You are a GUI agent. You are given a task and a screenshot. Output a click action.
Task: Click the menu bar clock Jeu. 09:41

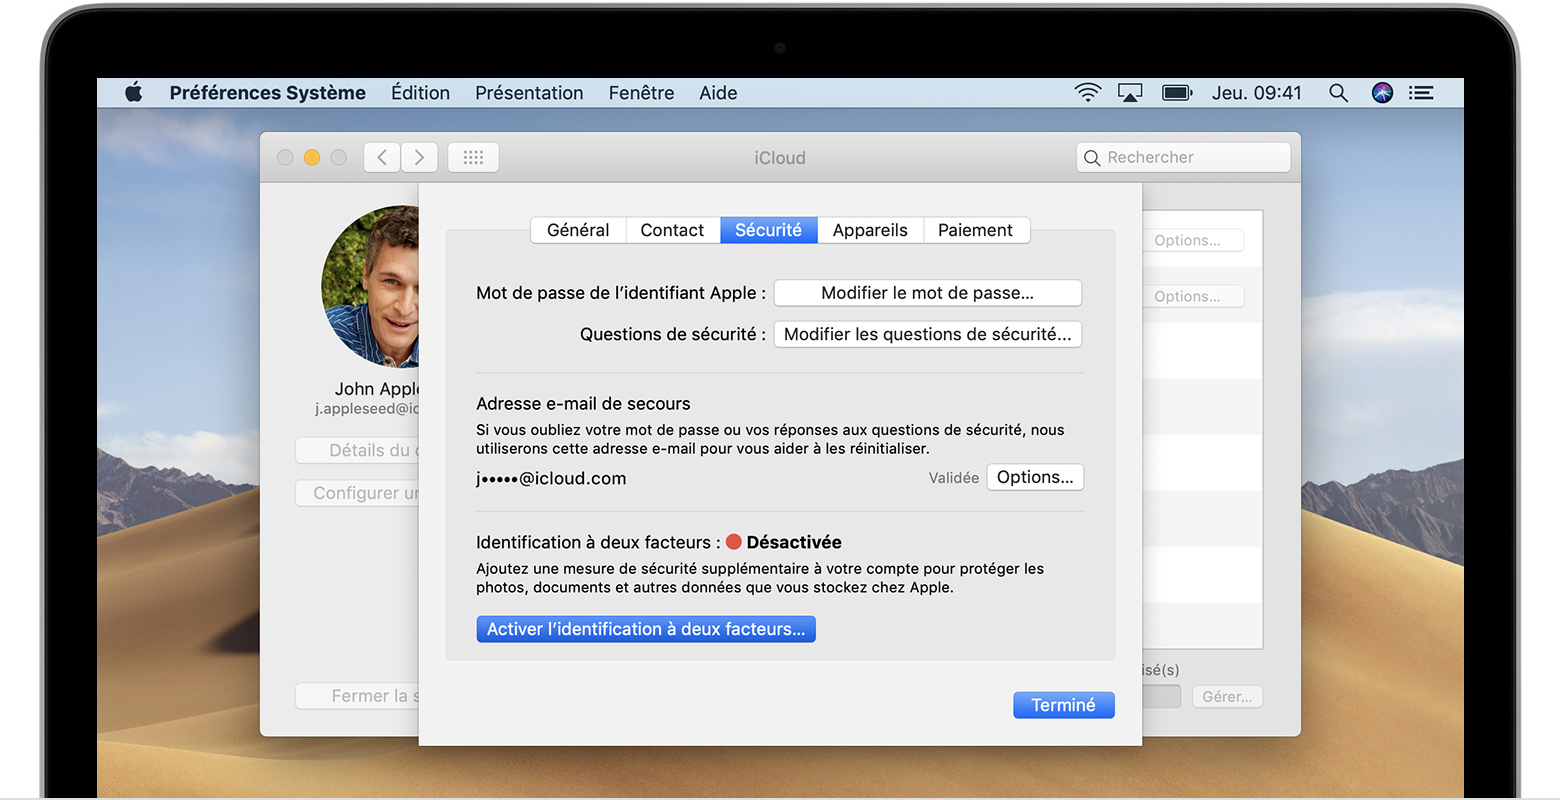[x=1257, y=93]
